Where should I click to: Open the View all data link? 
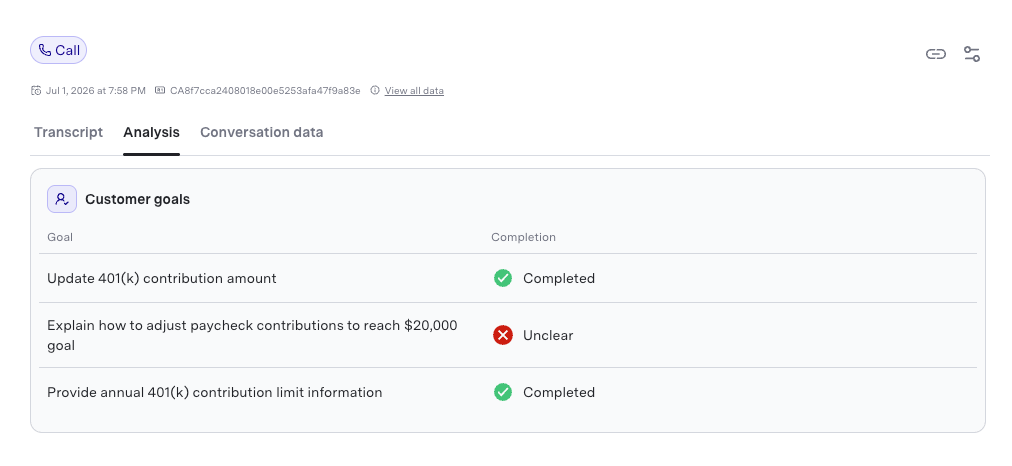[x=414, y=90]
